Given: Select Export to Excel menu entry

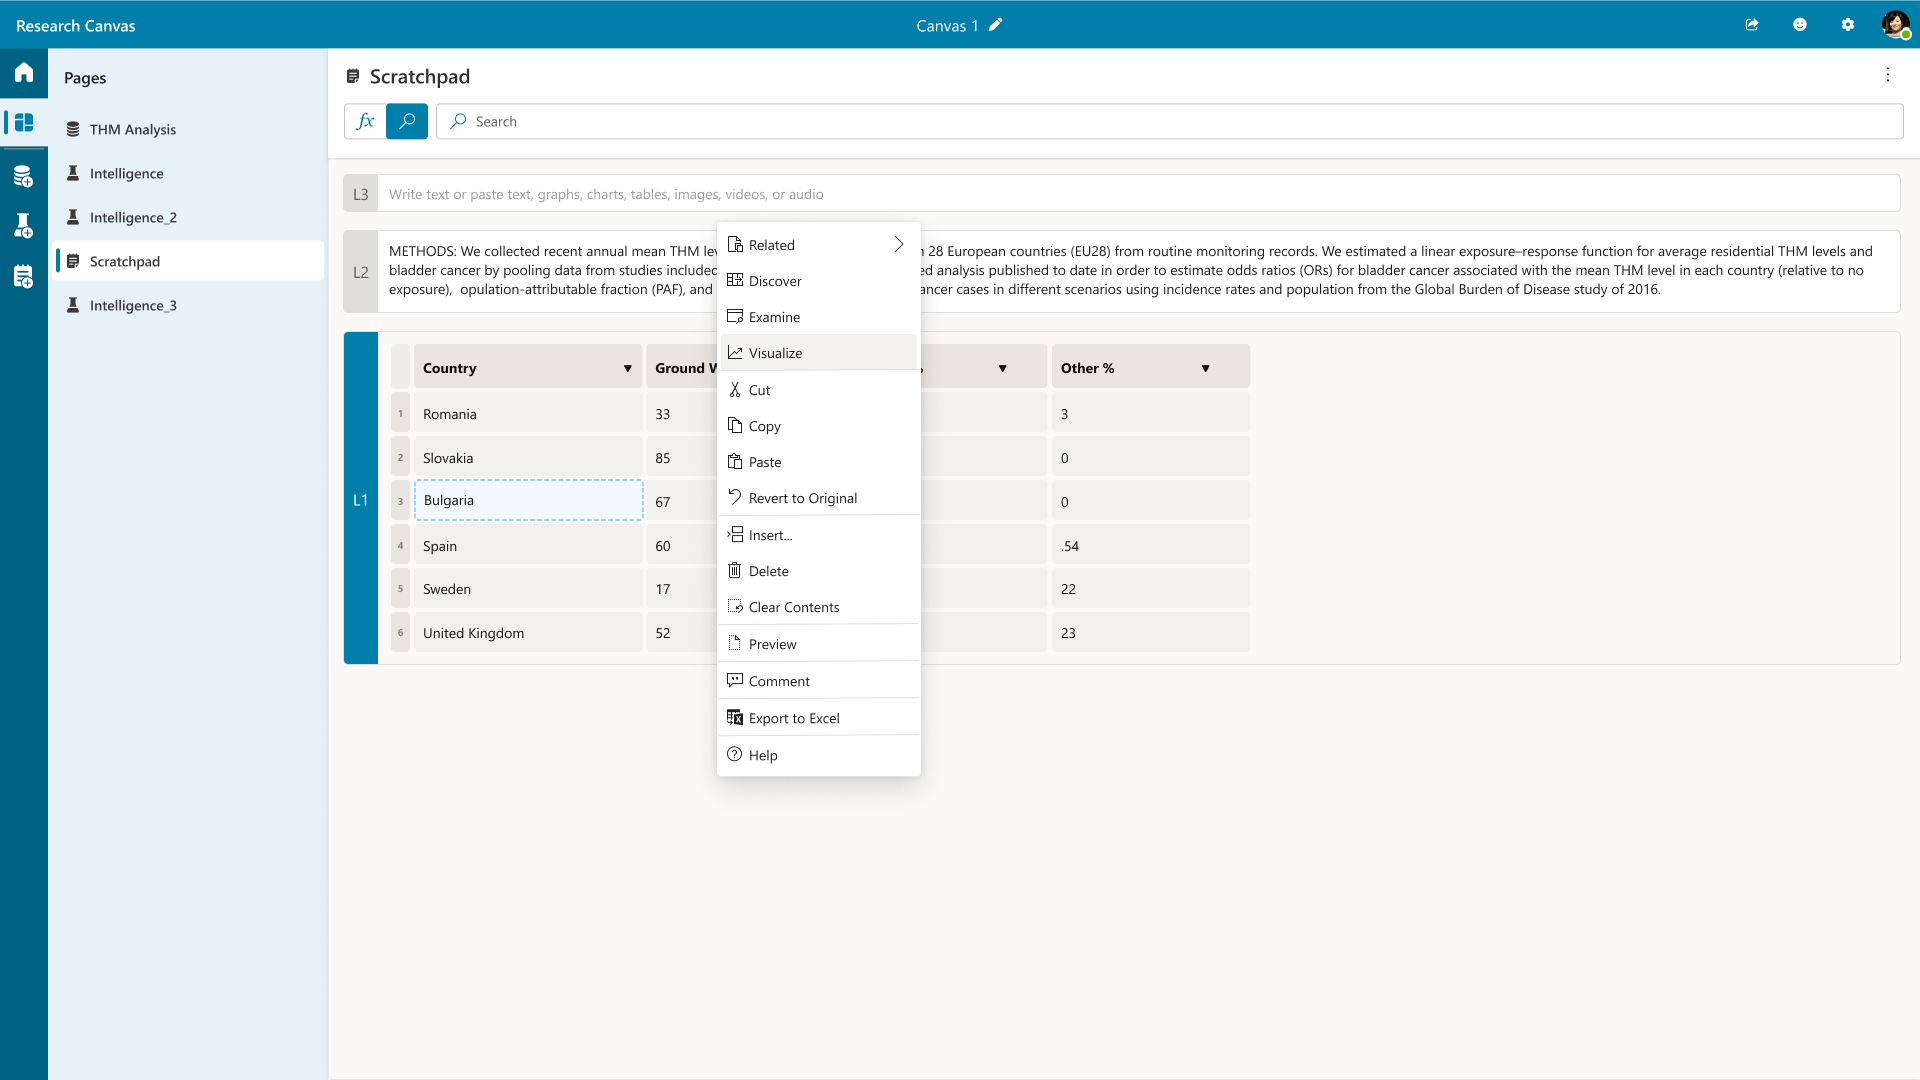Looking at the screenshot, I should 793,718.
